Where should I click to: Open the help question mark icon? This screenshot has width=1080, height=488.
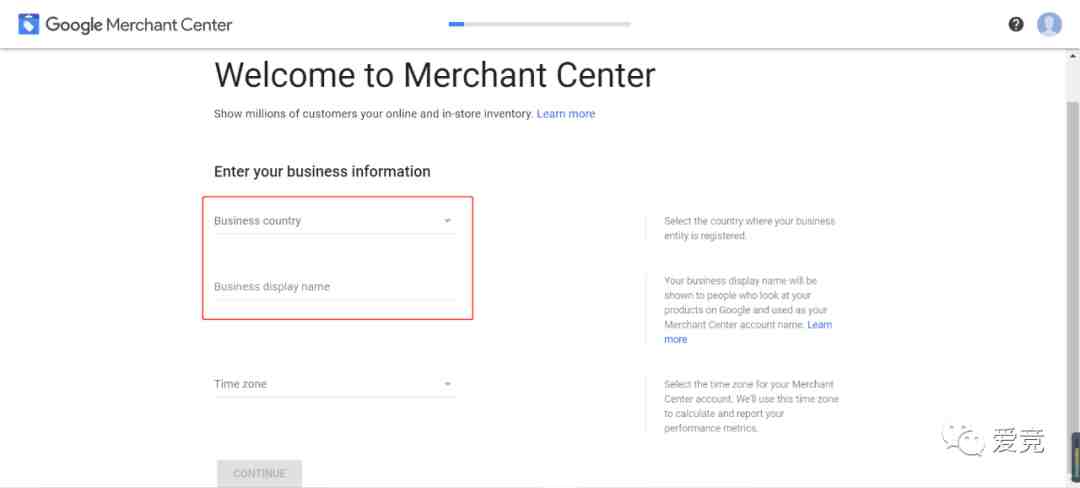(1016, 25)
